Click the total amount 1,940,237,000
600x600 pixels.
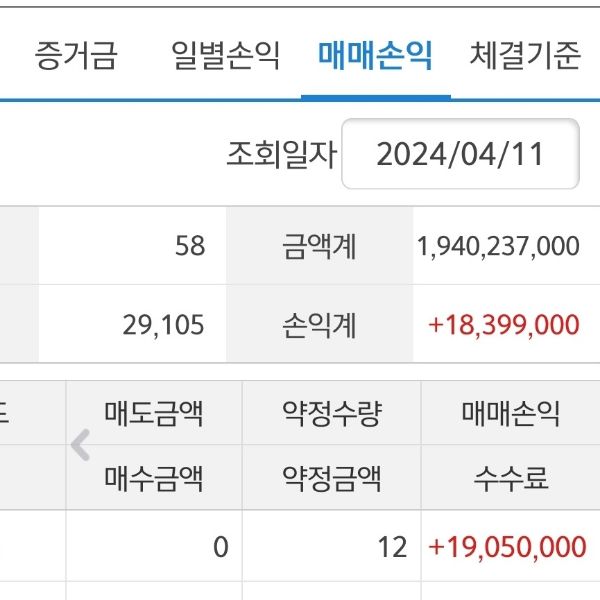click(x=497, y=246)
